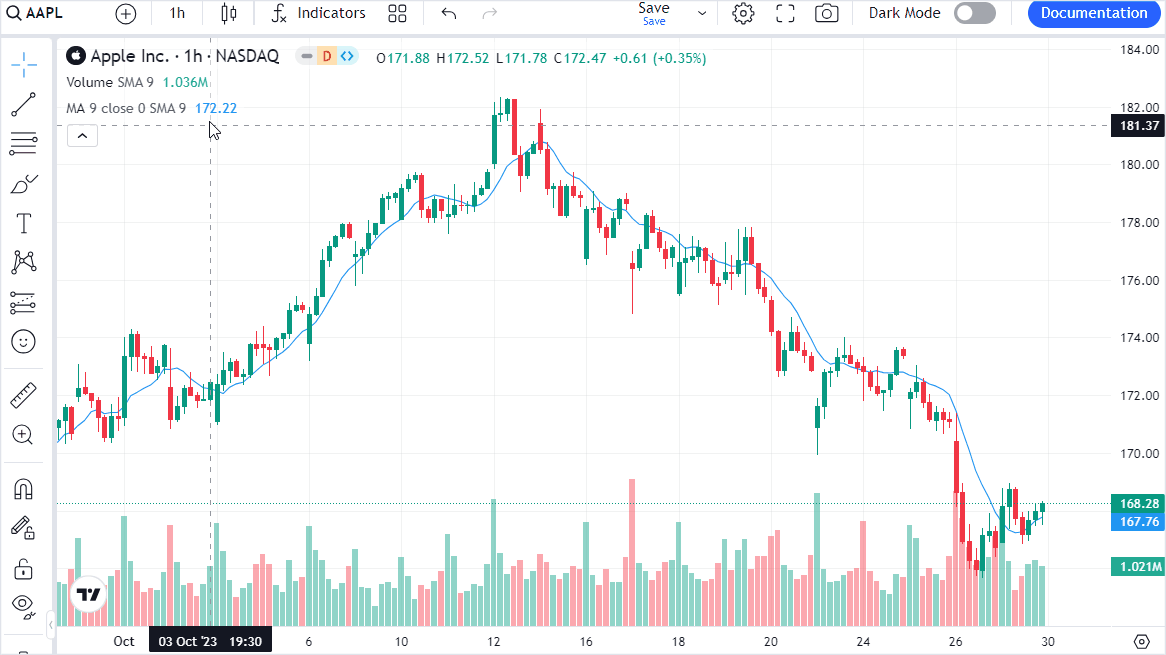This screenshot has width=1166, height=655.
Task: Collapse the indicator legend chevron
Action: [83, 135]
